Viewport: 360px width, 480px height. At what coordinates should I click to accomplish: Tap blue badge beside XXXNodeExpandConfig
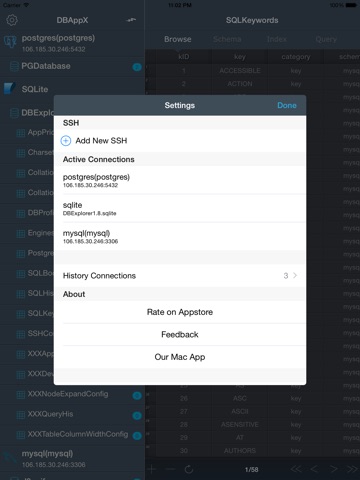point(137,396)
